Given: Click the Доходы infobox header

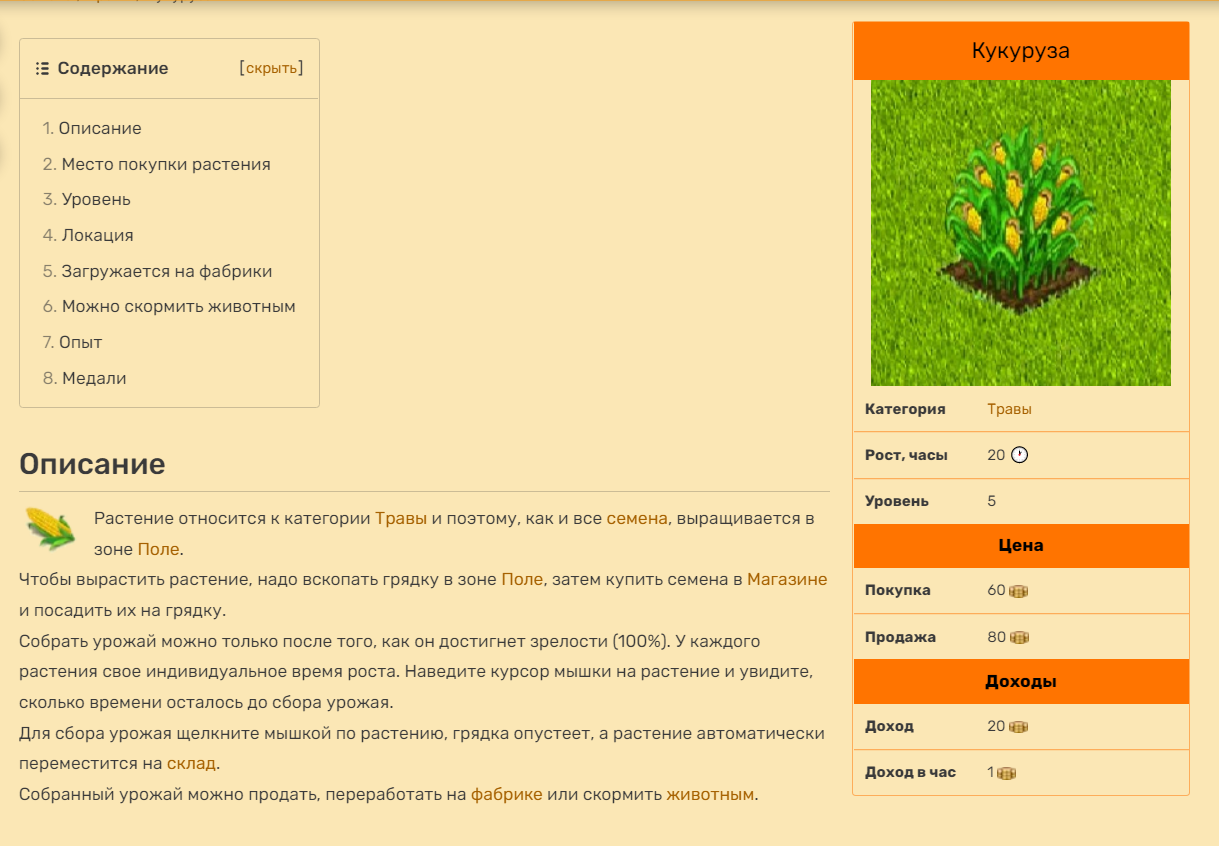Looking at the screenshot, I should click(x=1021, y=682).
